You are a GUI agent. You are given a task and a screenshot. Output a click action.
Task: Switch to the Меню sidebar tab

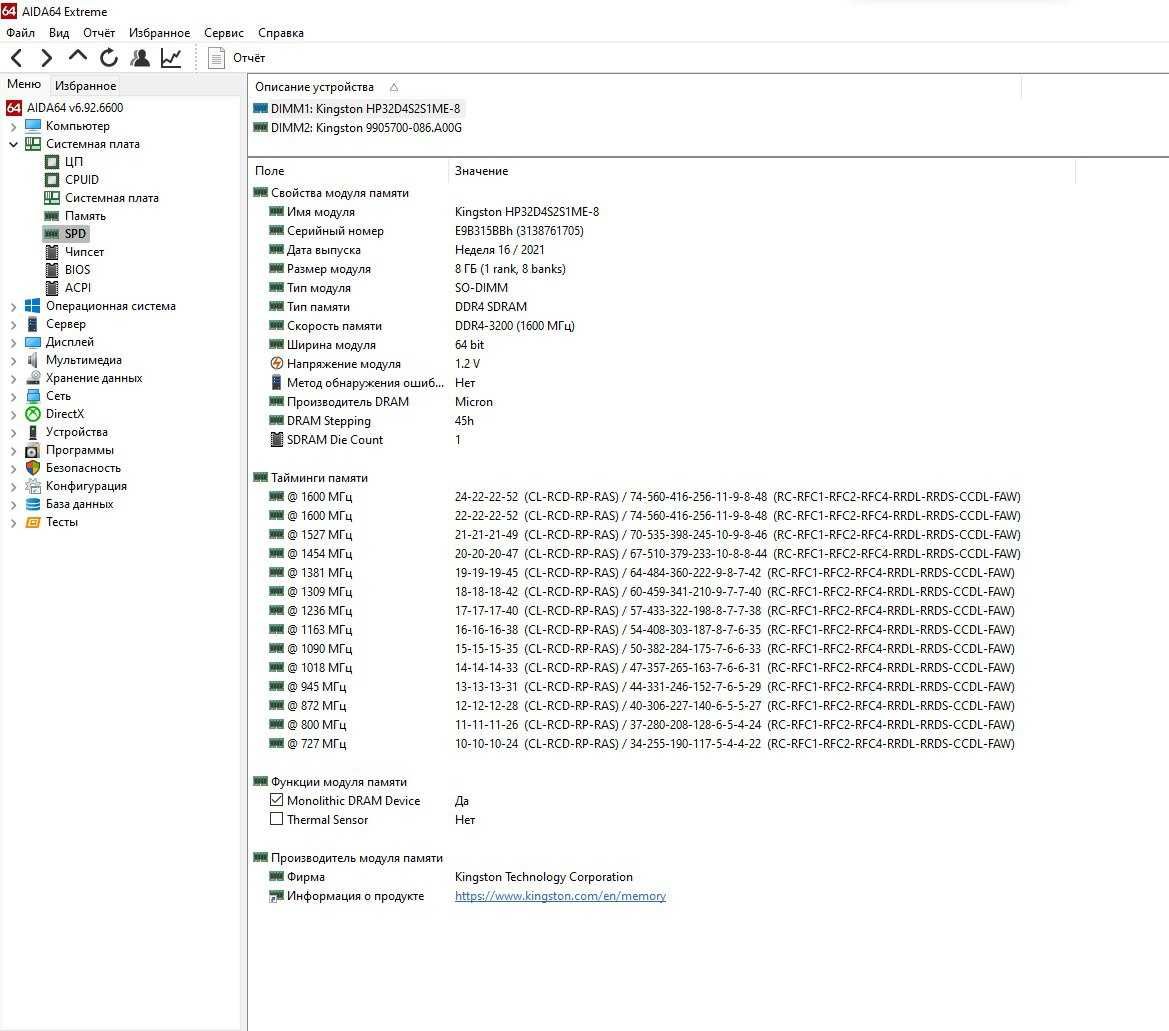[24, 84]
